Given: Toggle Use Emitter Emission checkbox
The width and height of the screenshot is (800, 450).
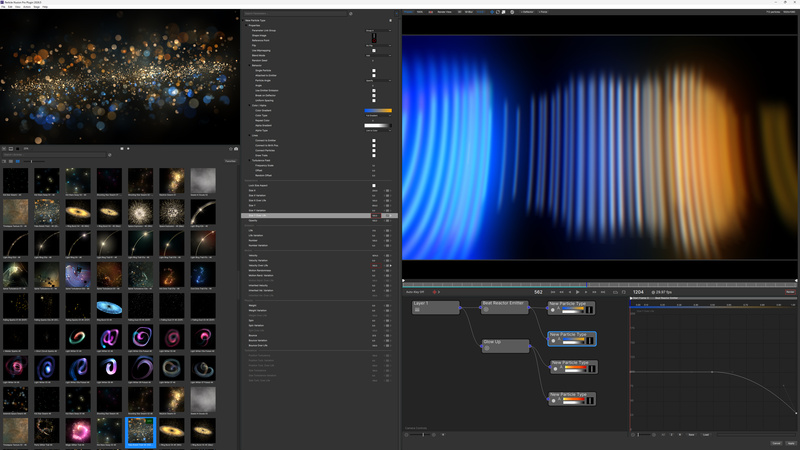Looking at the screenshot, I should (x=374, y=90).
